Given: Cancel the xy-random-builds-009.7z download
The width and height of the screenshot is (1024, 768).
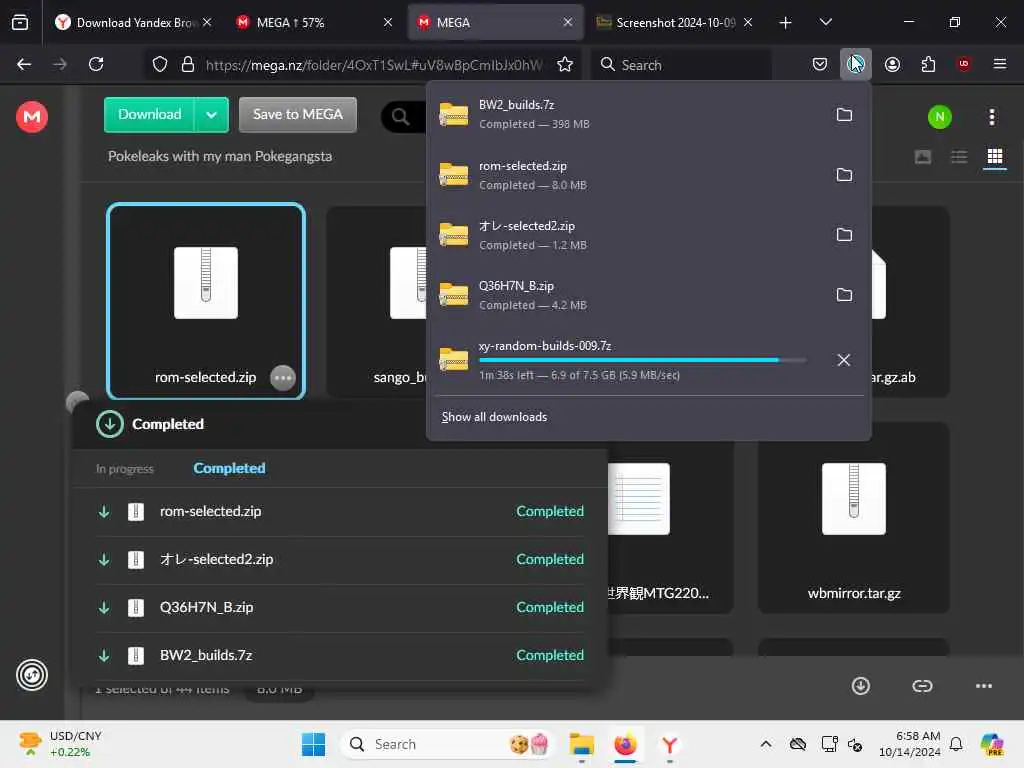Looking at the screenshot, I should [x=844, y=360].
